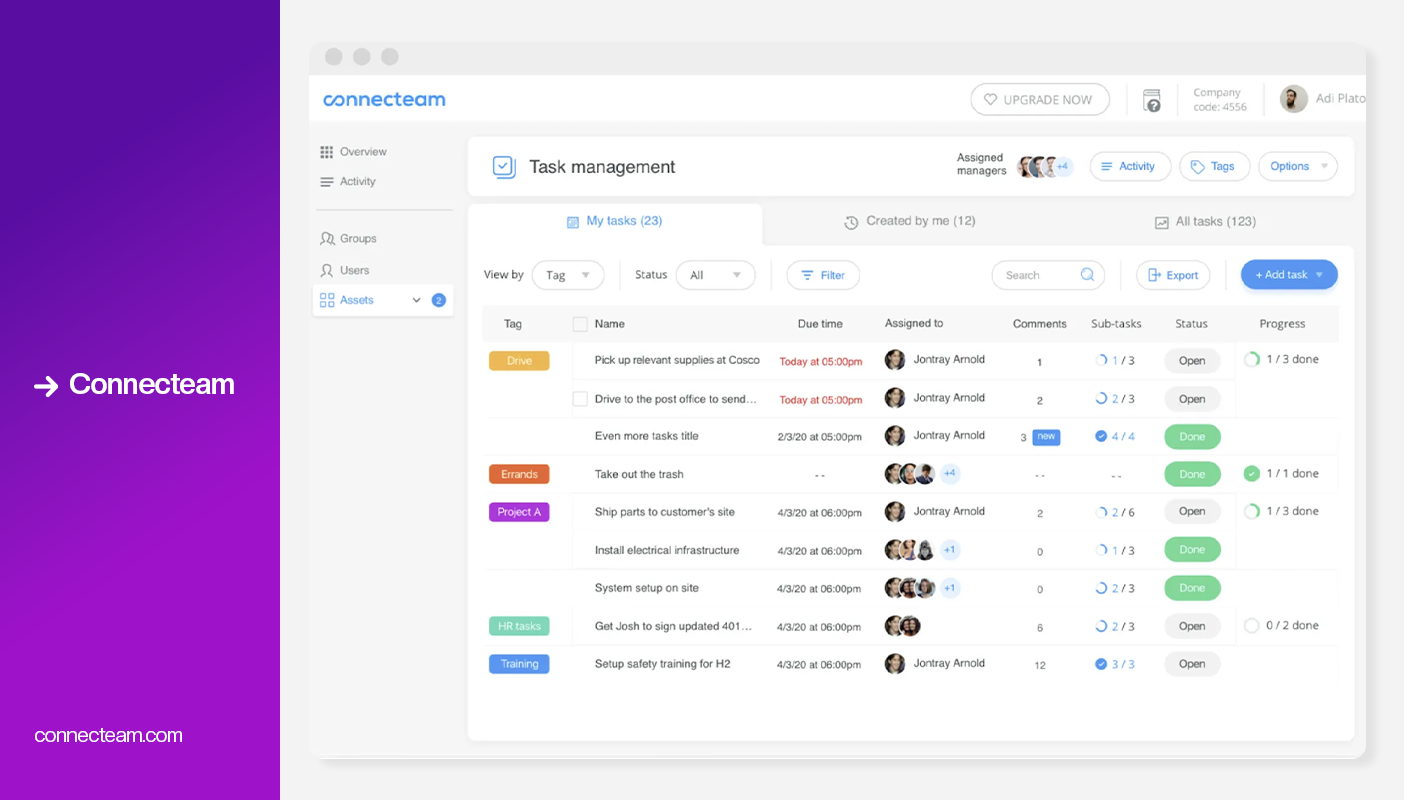Click the Users person icon in sidebar
The width and height of the screenshot is (1404, 800).
[x=326, y=270]
